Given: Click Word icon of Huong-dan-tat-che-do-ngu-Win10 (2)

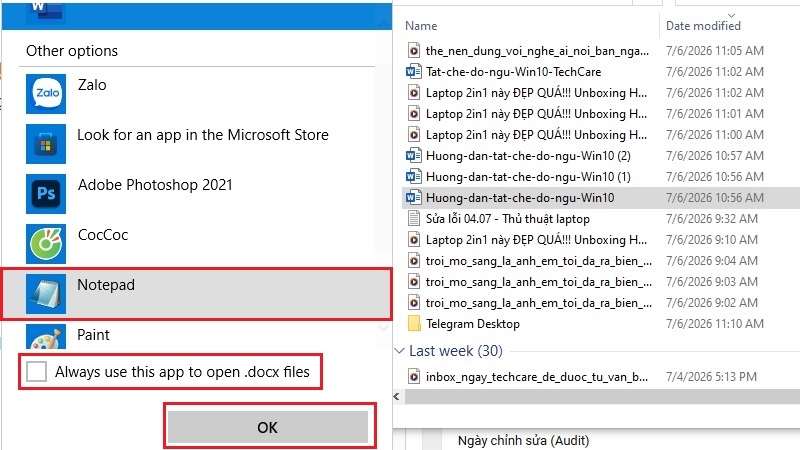Looking at the screenshot, I should tap(413, 155).
